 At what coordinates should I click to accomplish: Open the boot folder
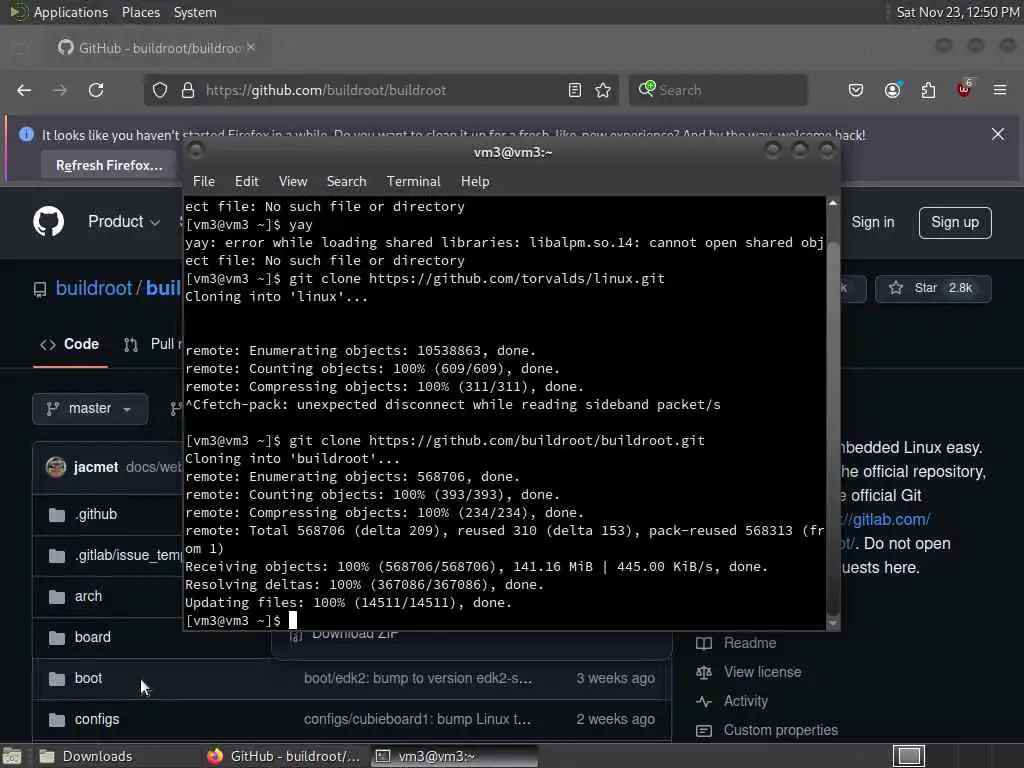point(88,678)
